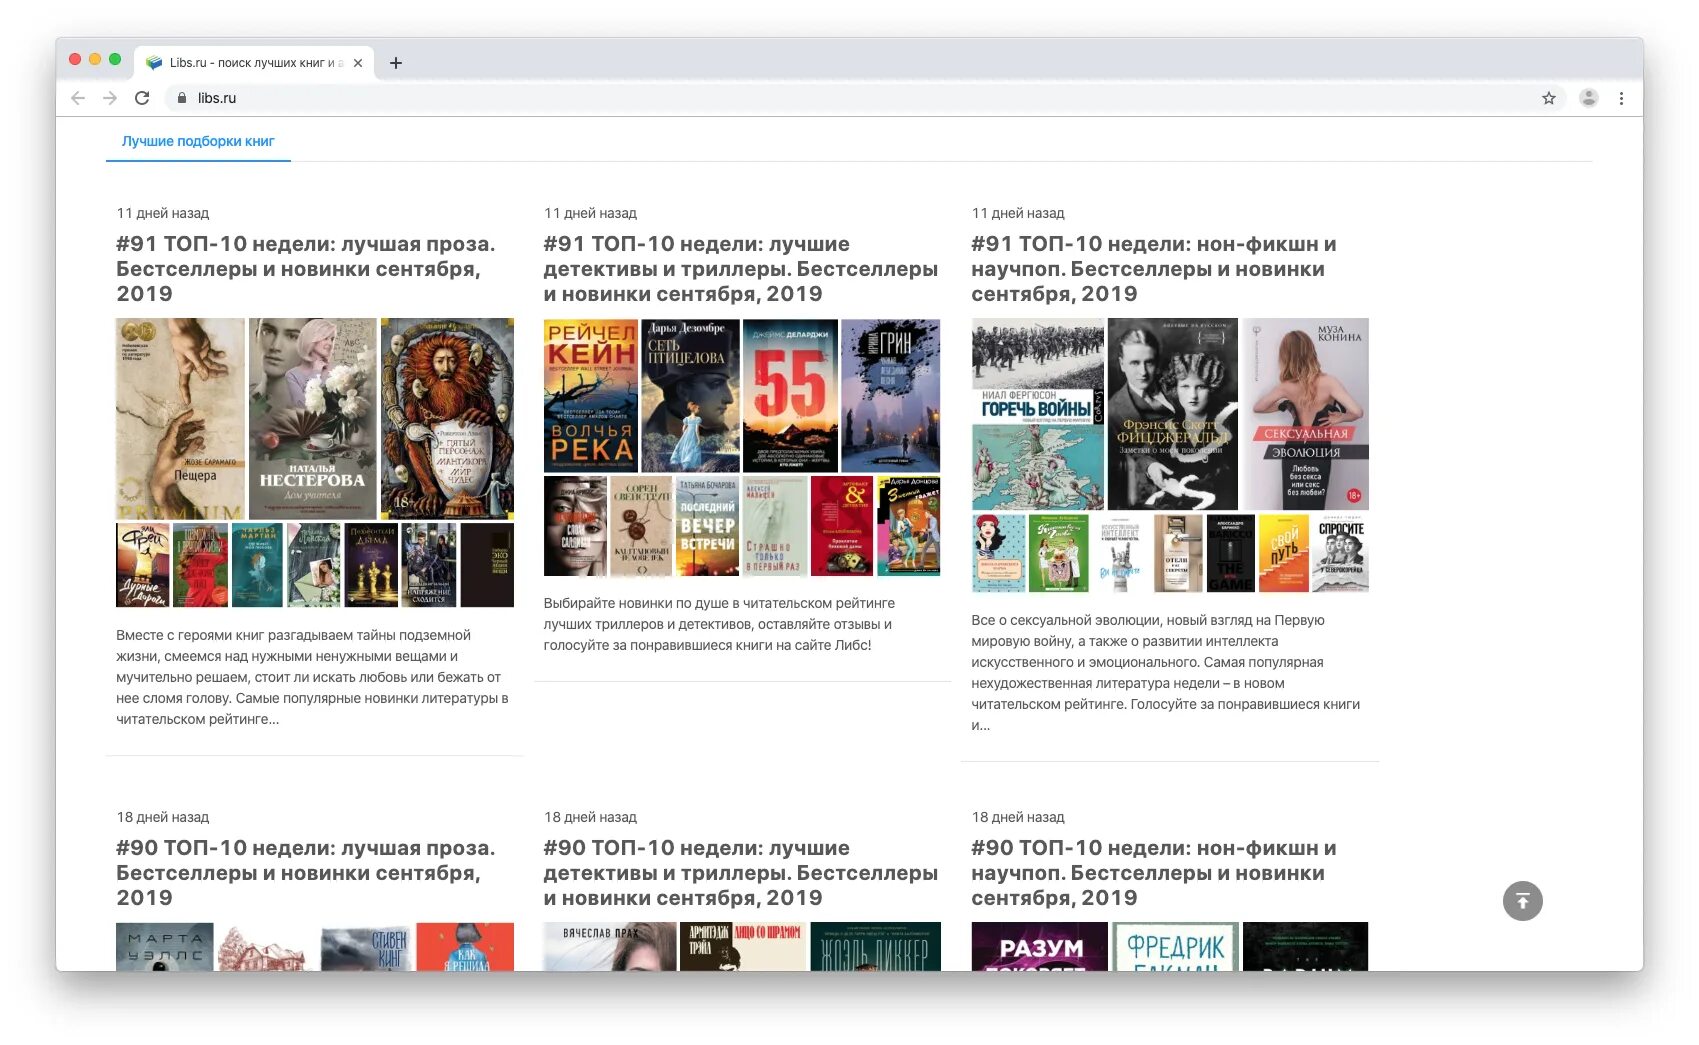Click the 'Пещера' book cover
1699x1045 pixels.
180,418
